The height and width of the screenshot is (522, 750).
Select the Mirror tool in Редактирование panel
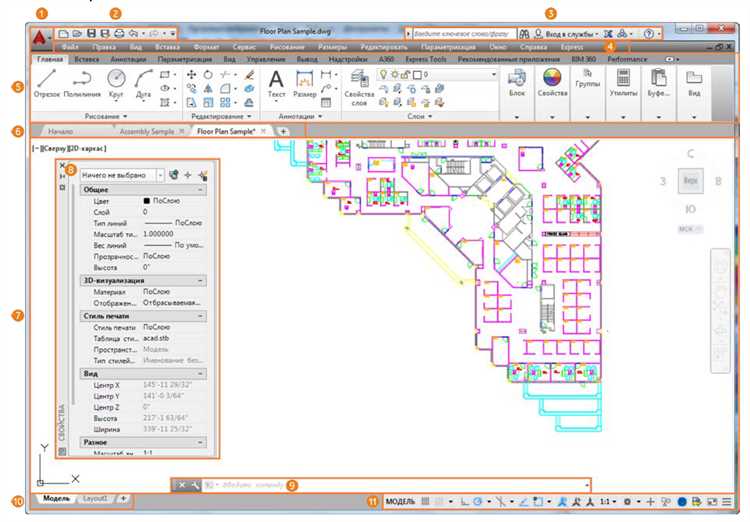pyautogui.click(x=208, y=89)
